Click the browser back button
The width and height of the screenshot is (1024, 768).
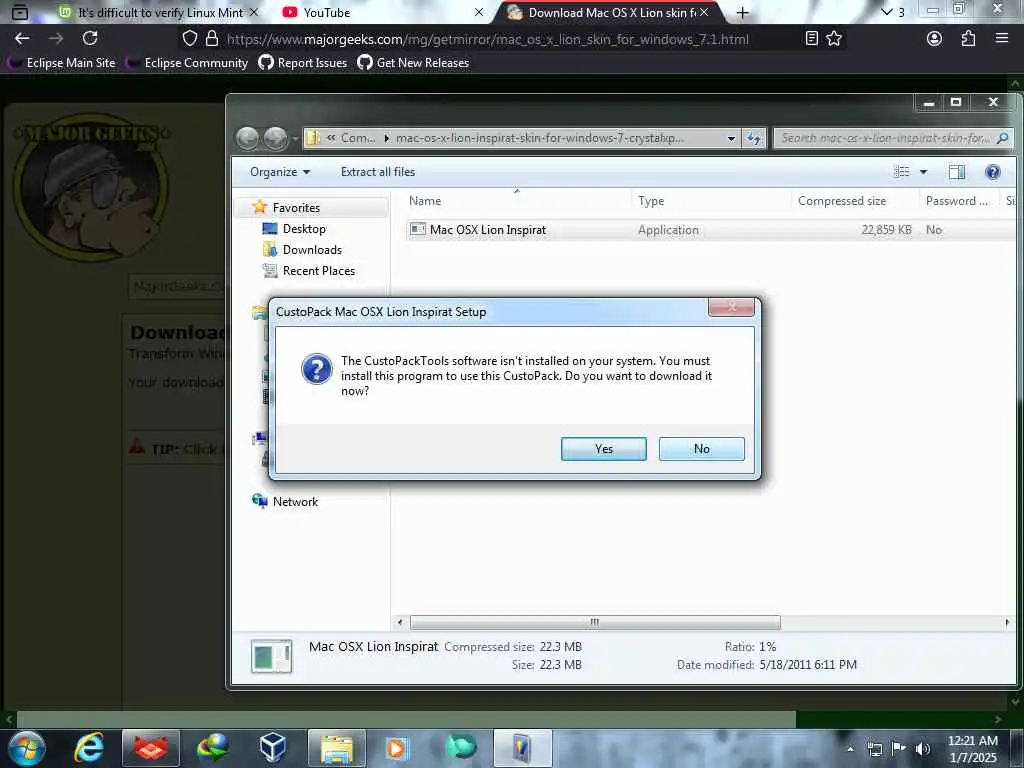click(22, 39)
